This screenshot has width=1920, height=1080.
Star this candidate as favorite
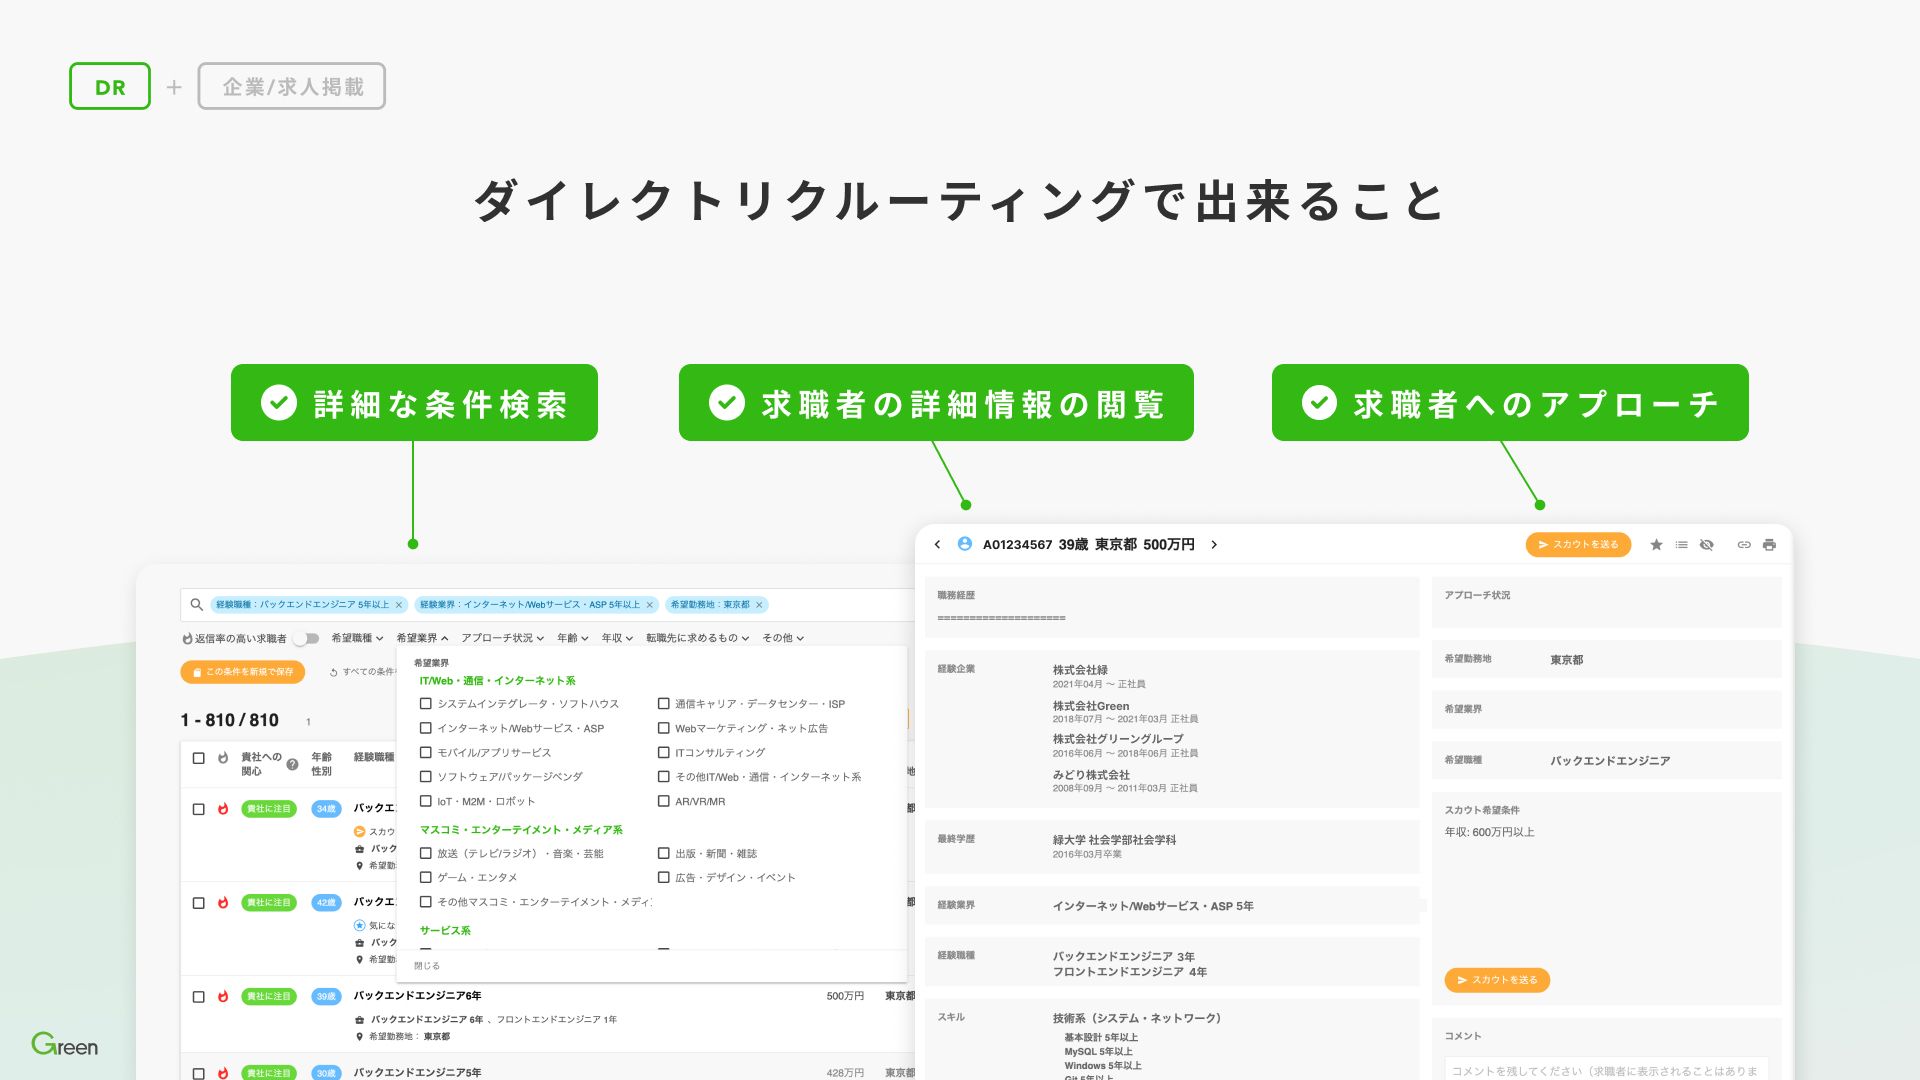coord(1656,545)
